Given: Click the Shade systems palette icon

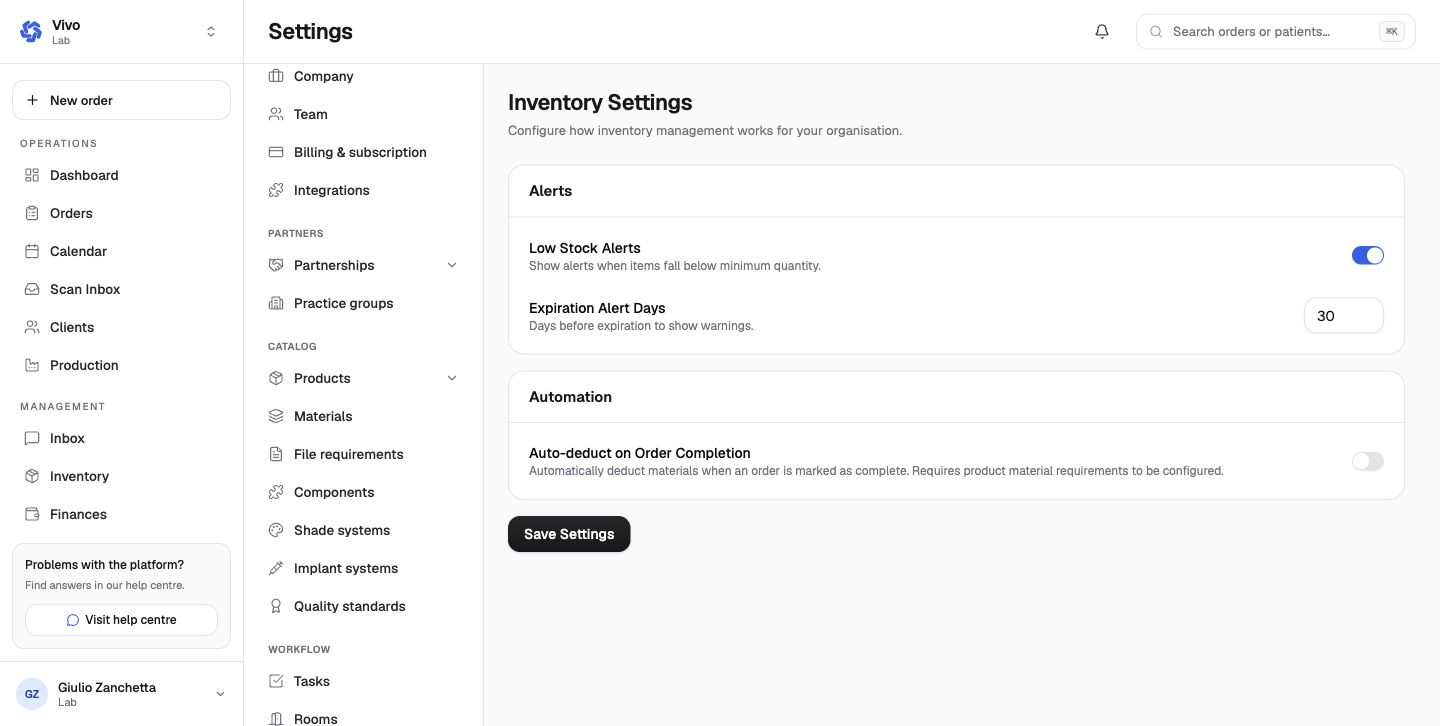Looking at the screenshot, I should pyautogui.click(x=276, y=530).
